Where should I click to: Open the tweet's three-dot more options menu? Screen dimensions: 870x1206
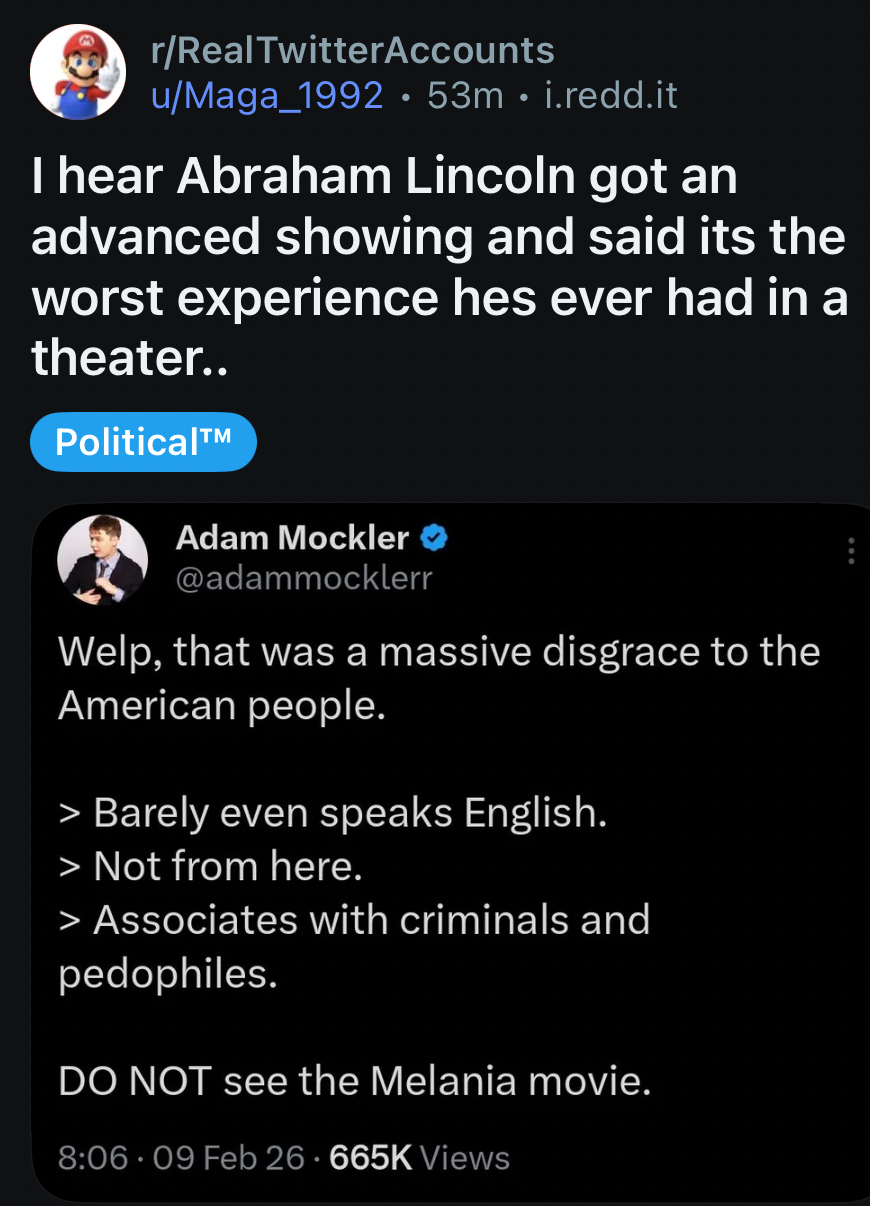pos(851,551)
